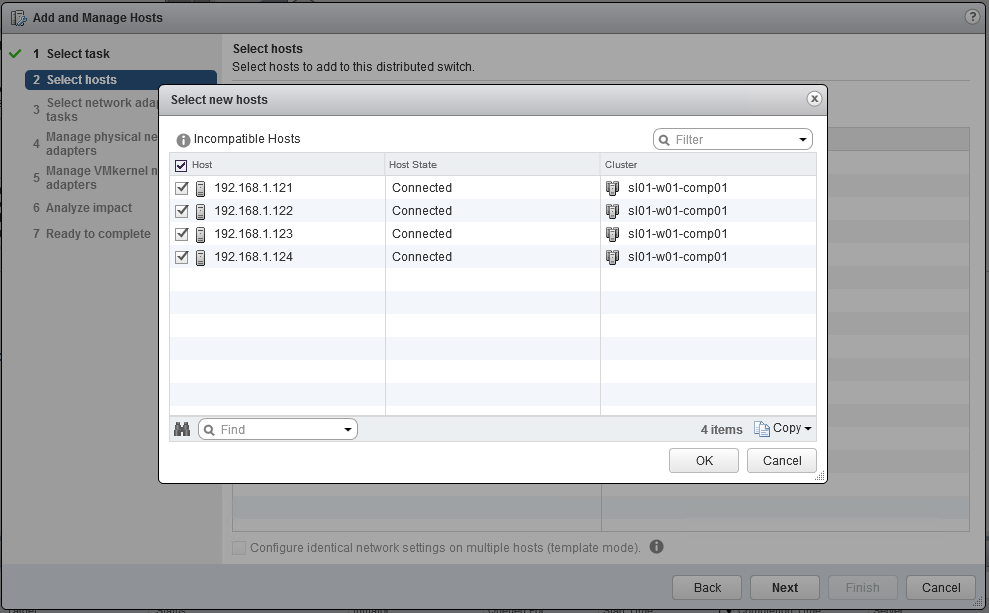Go to step 5 Manage VMkernel adapters
Image resolution: width=989 pixels, height=613 pixels.
(95, 178)
